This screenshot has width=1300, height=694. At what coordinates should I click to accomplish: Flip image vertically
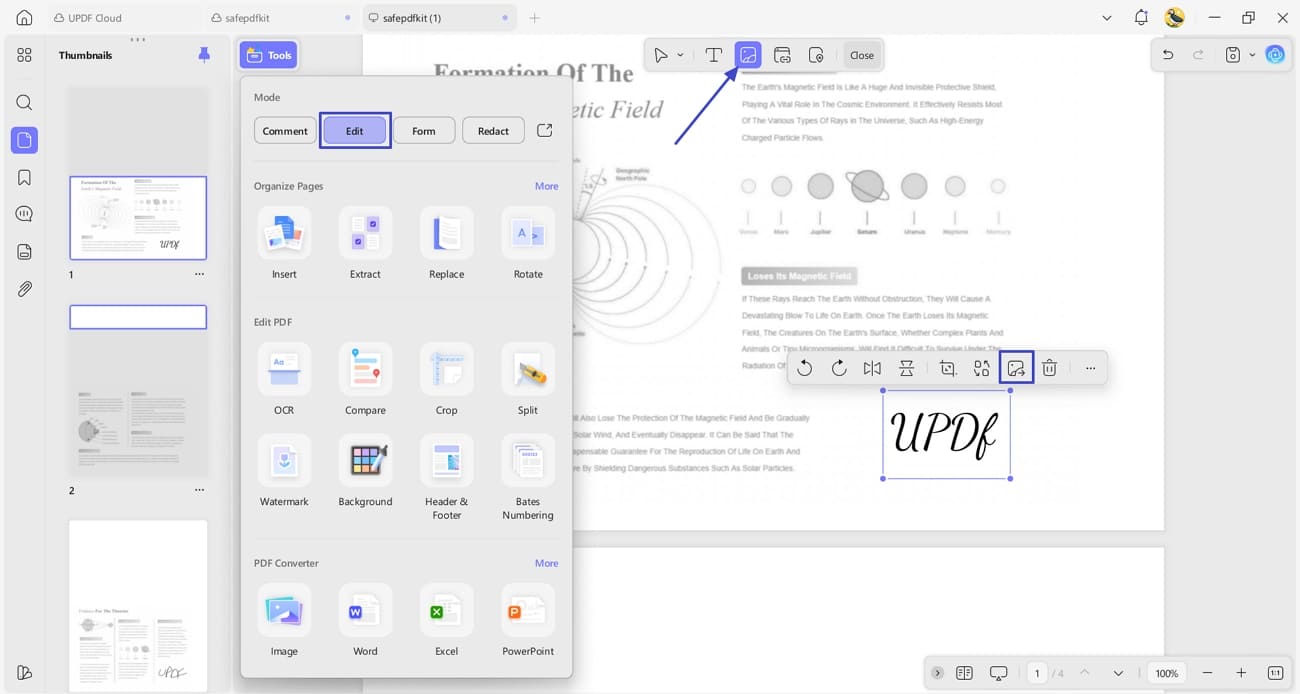(906, 368)
